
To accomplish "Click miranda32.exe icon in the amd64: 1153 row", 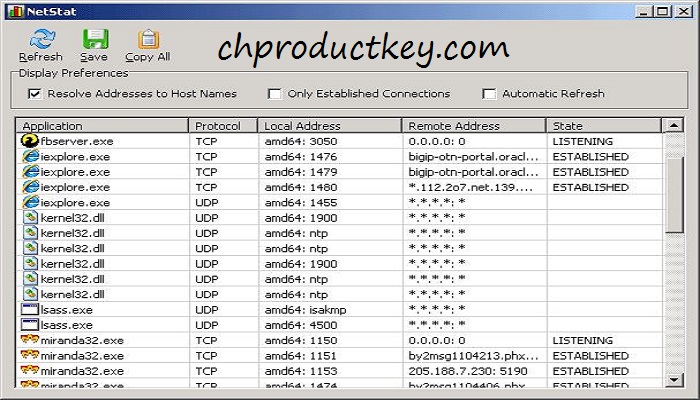I will point(30,370).
